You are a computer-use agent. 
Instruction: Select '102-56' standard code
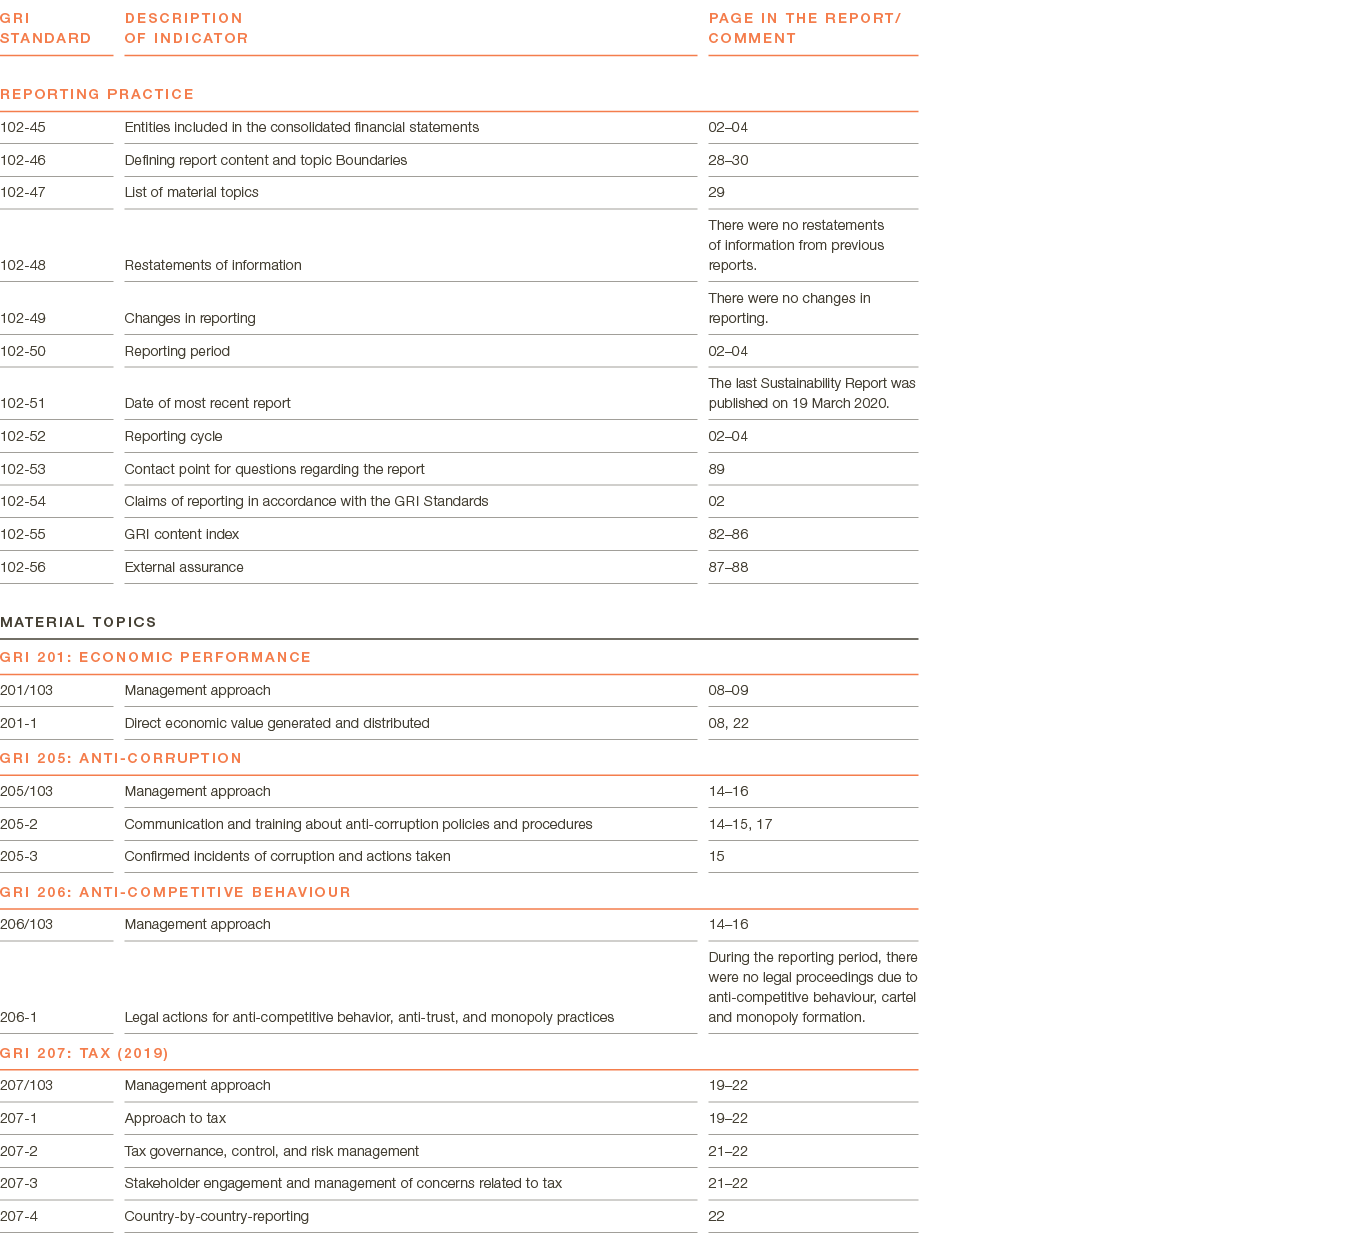click(23, 567)
